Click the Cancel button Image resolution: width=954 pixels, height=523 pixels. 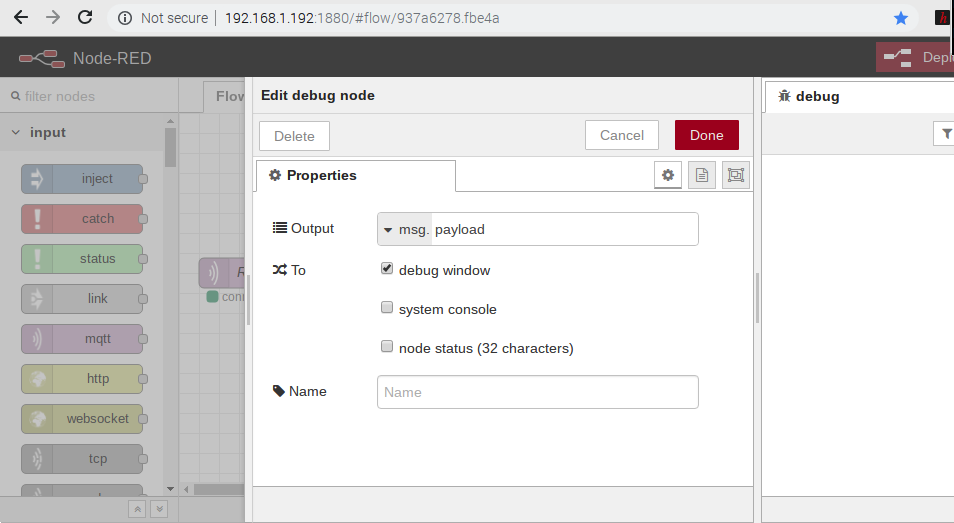(622, 135)
